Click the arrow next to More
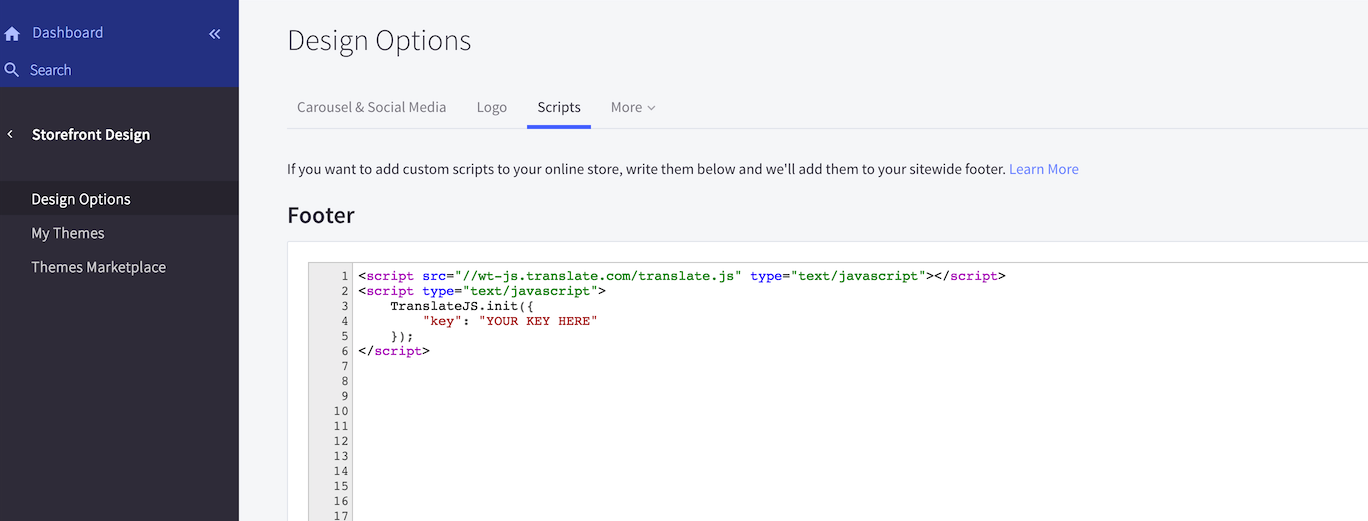 click(652, 108)
